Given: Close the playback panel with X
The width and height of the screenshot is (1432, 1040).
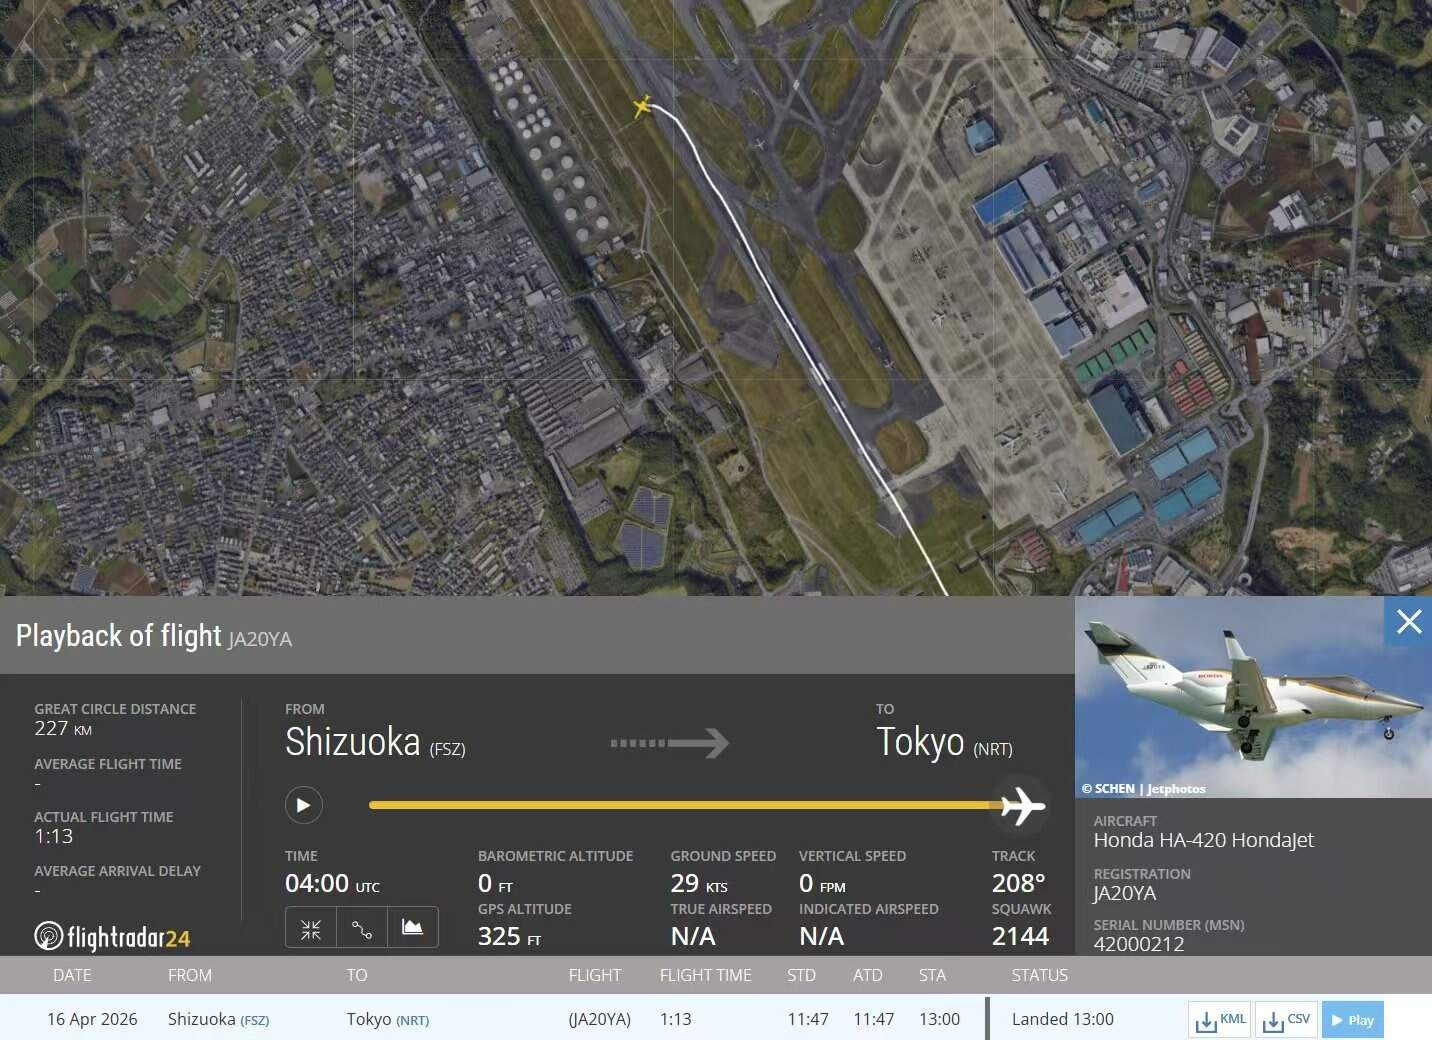Looking at the screenshot, I should point(1408,622).
